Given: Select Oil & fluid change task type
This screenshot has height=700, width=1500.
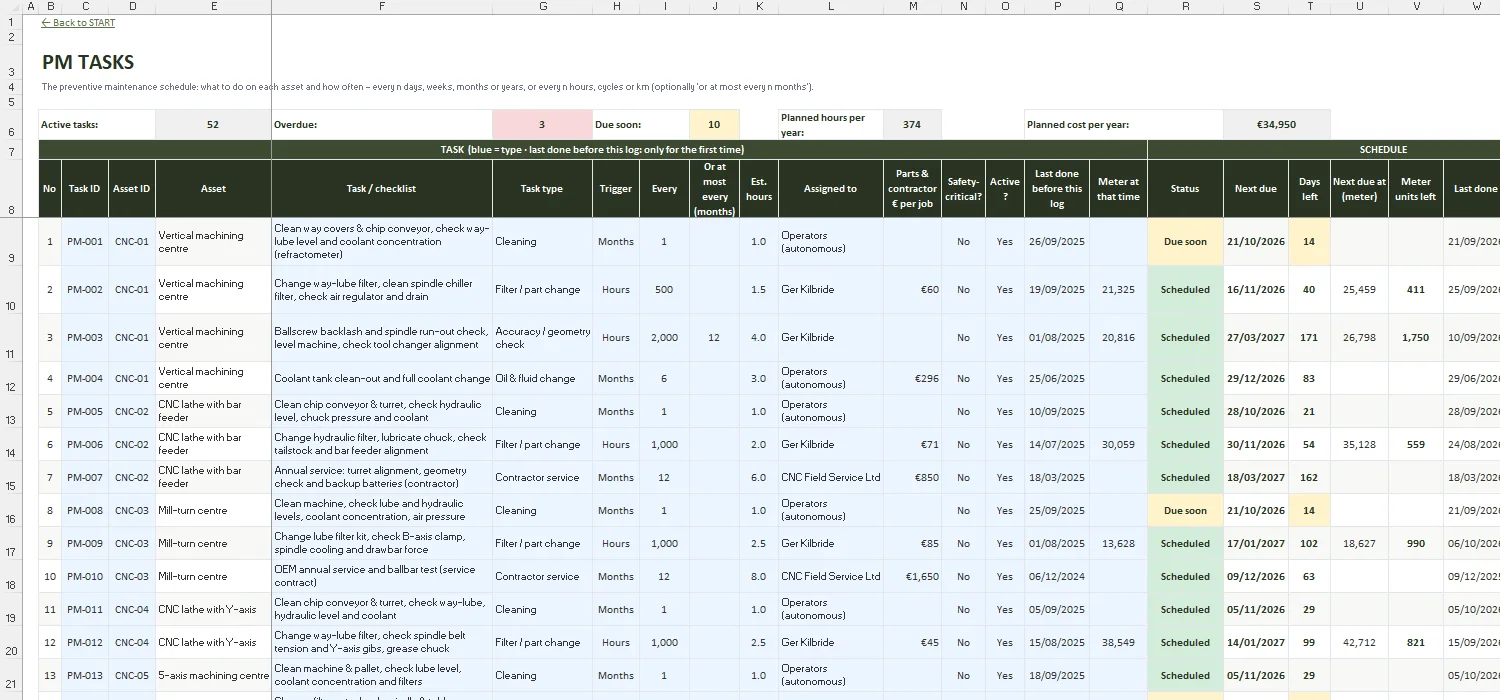Looking at the screenshot, I should [542, 379].
